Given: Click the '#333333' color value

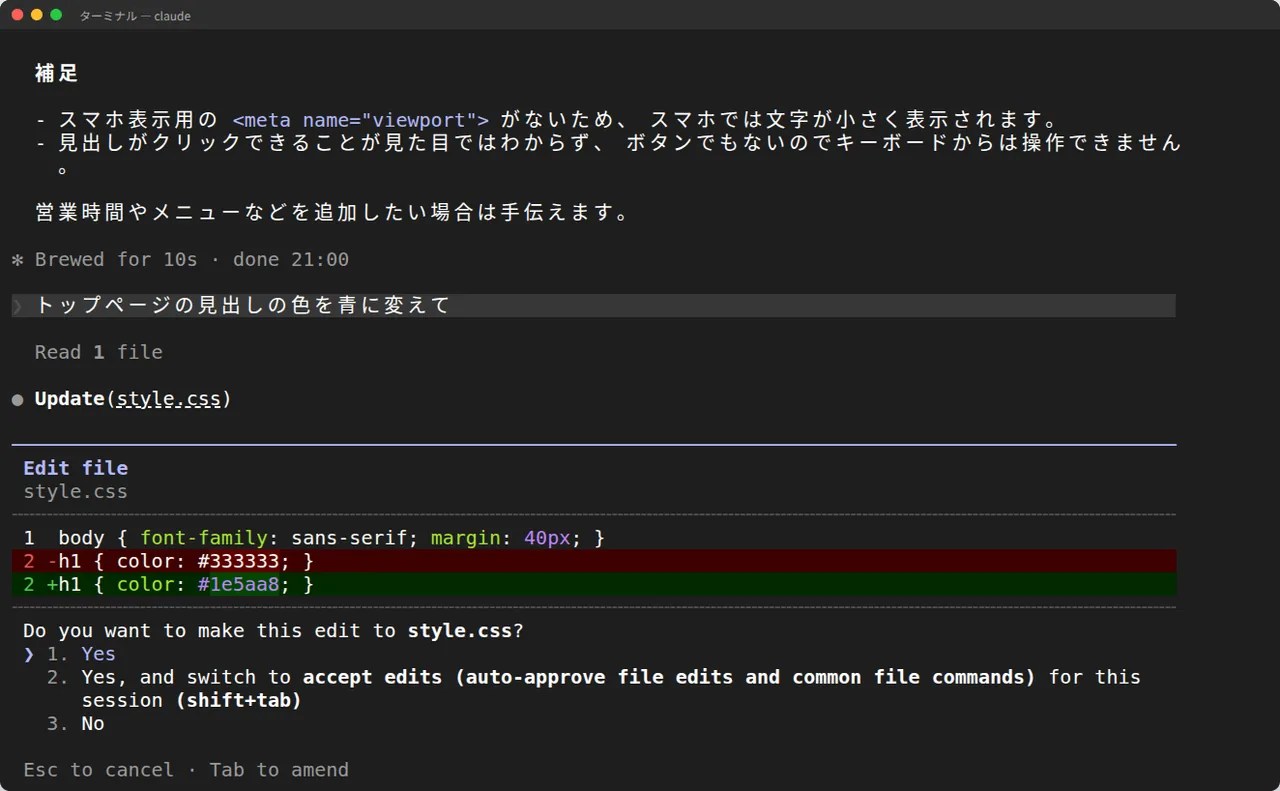Looking at the screenshot, I should [x=238, y=561].
